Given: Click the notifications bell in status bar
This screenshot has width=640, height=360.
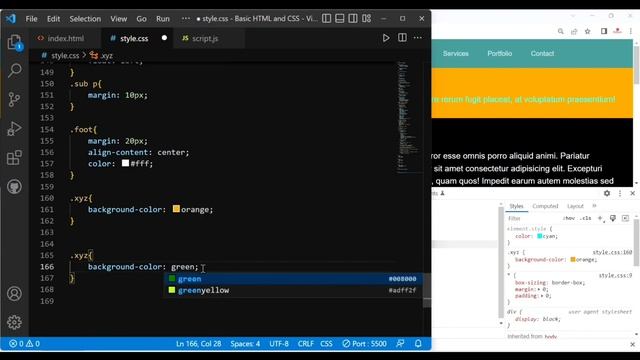Looking at the screenshot, I should point(418,344).
